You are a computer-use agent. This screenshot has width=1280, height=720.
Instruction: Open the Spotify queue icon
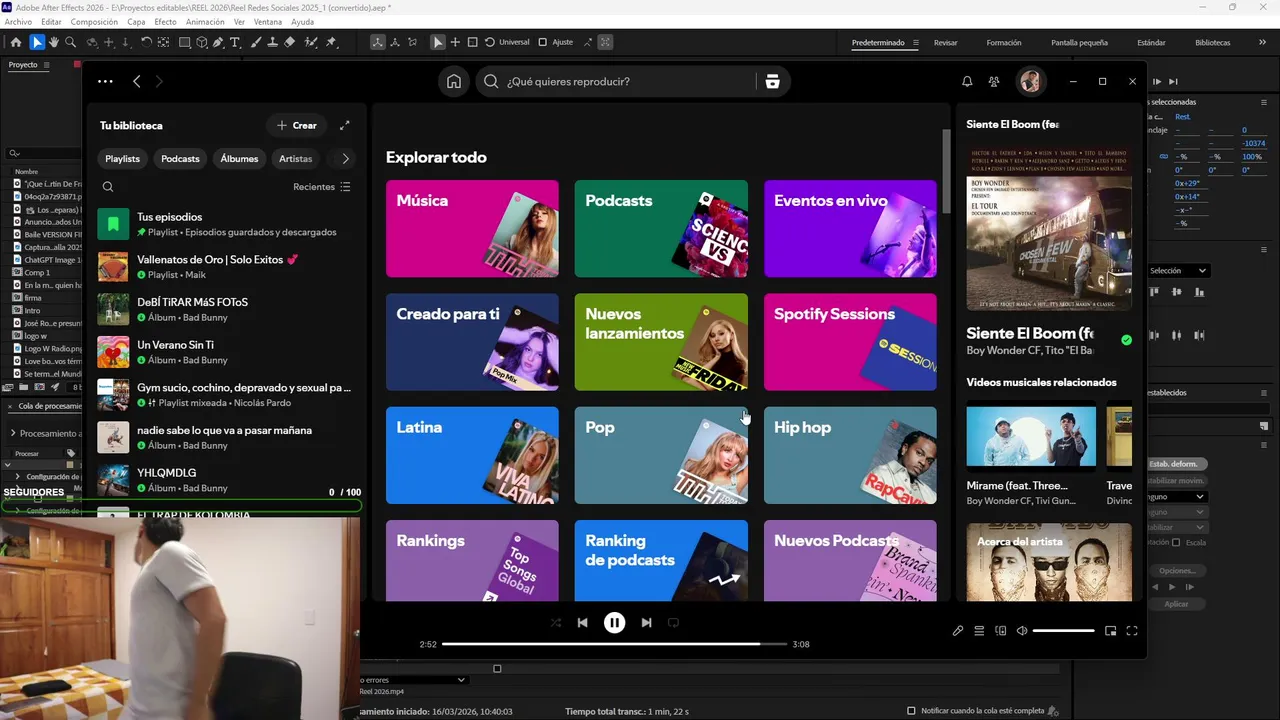click(980, 631)
